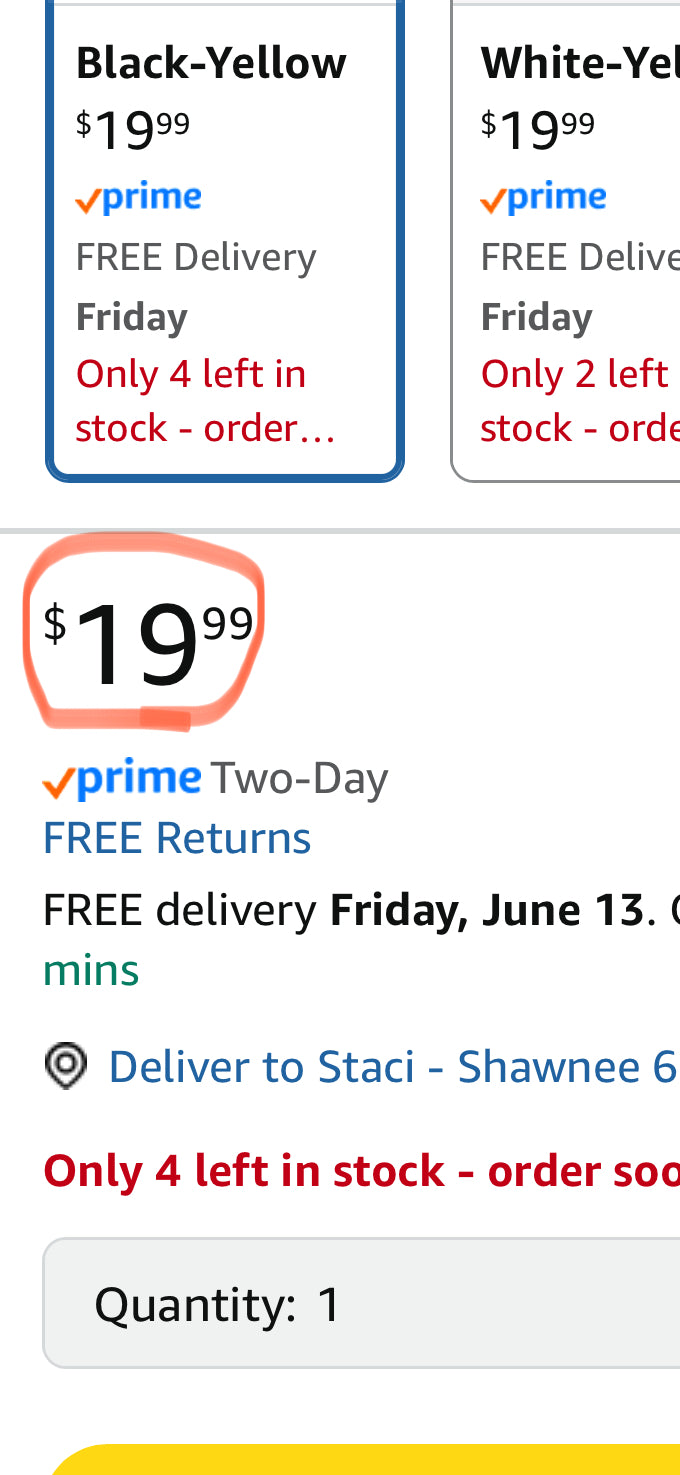
Task: Tap the green 'mins' countdown text
Action: [x=91, y=970]
